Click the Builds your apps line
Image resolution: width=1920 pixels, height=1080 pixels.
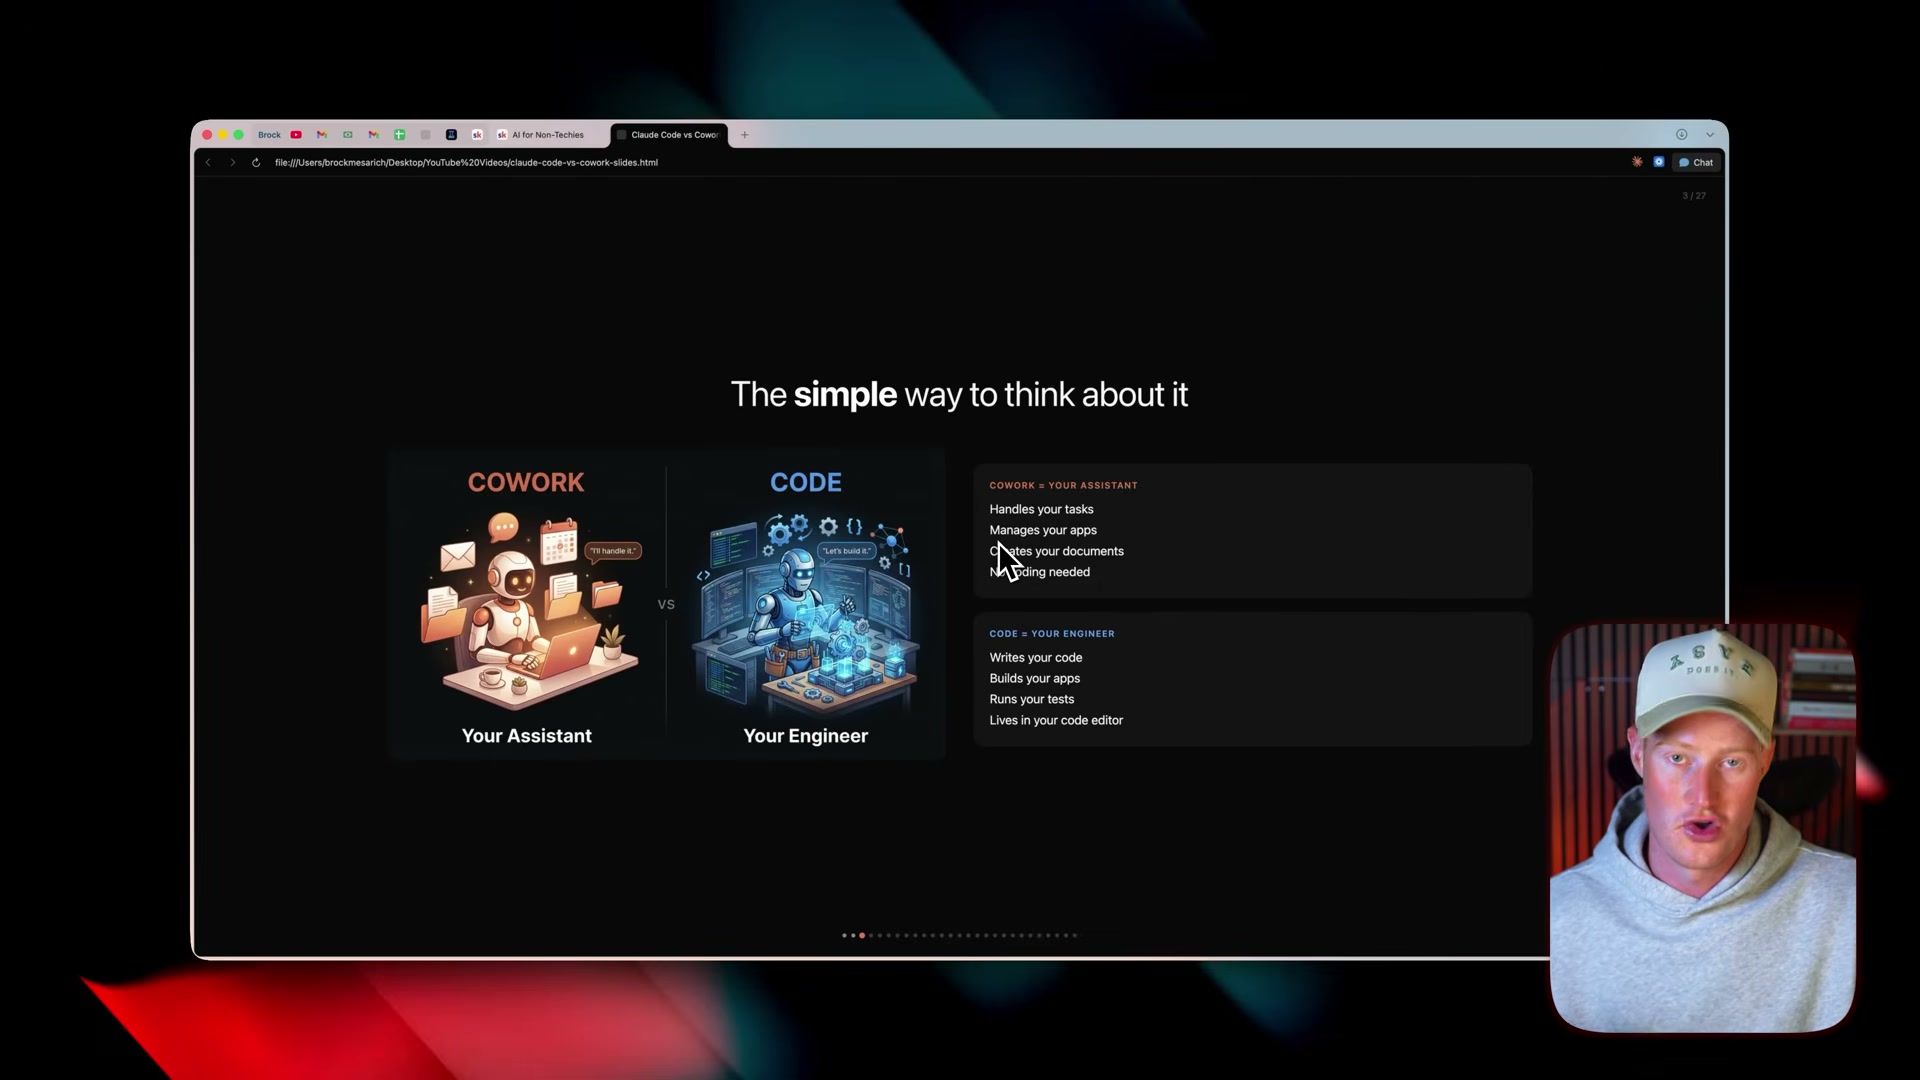[x=1035, y=679]
